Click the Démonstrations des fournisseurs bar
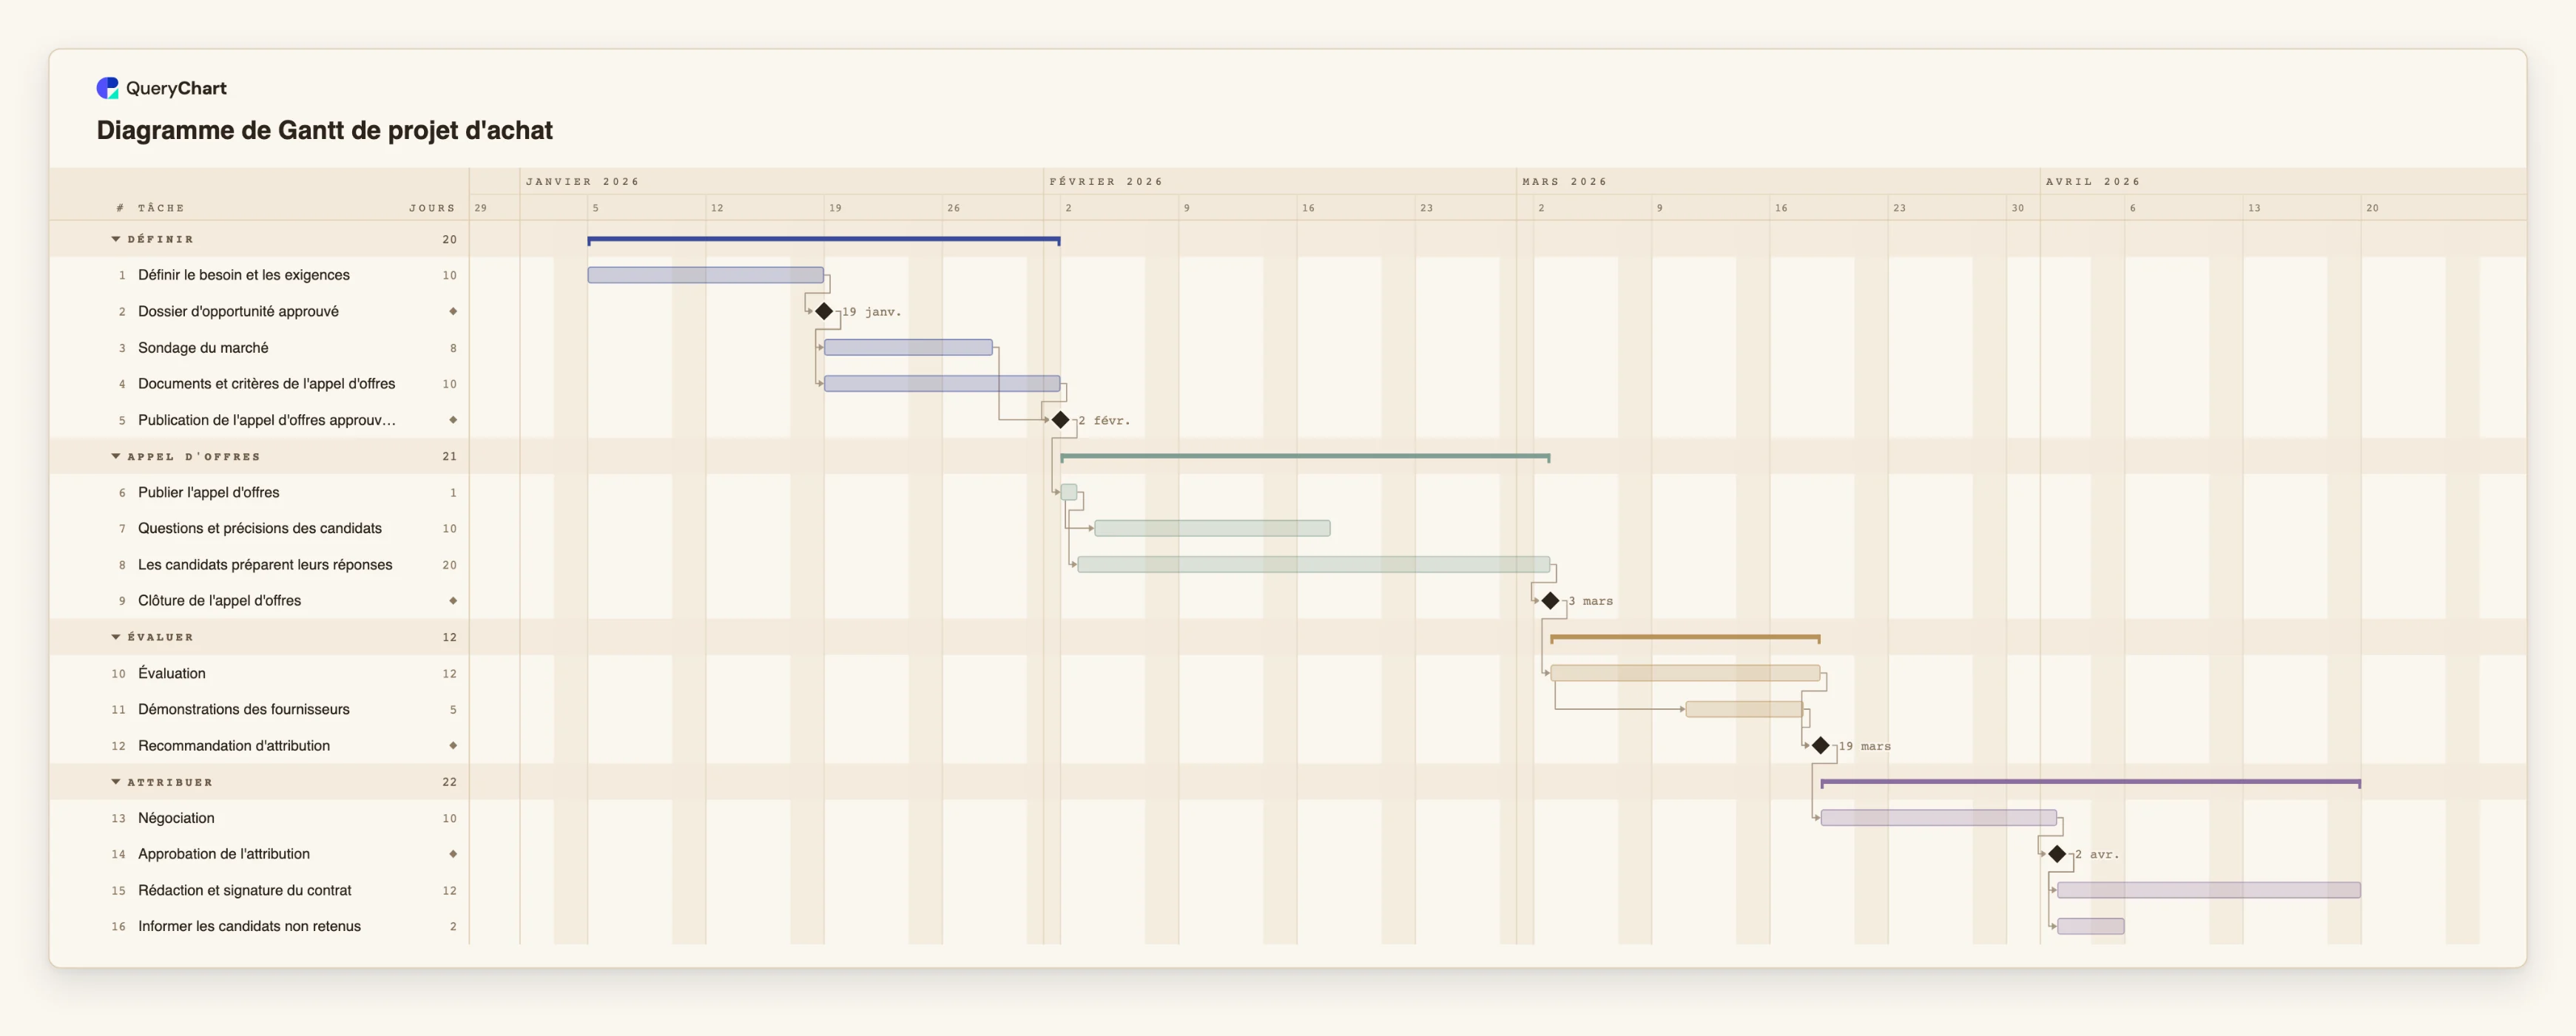Screen dimensions: 2576x1036 pos(1744,709)
